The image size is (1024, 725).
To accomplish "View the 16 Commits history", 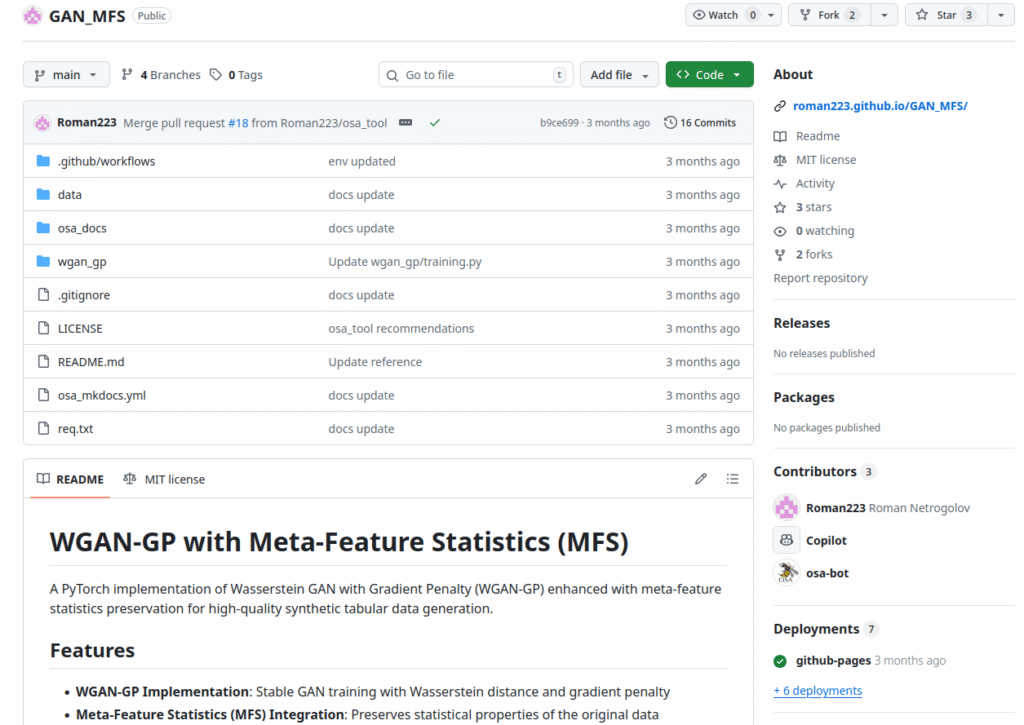I will point(700,123).
